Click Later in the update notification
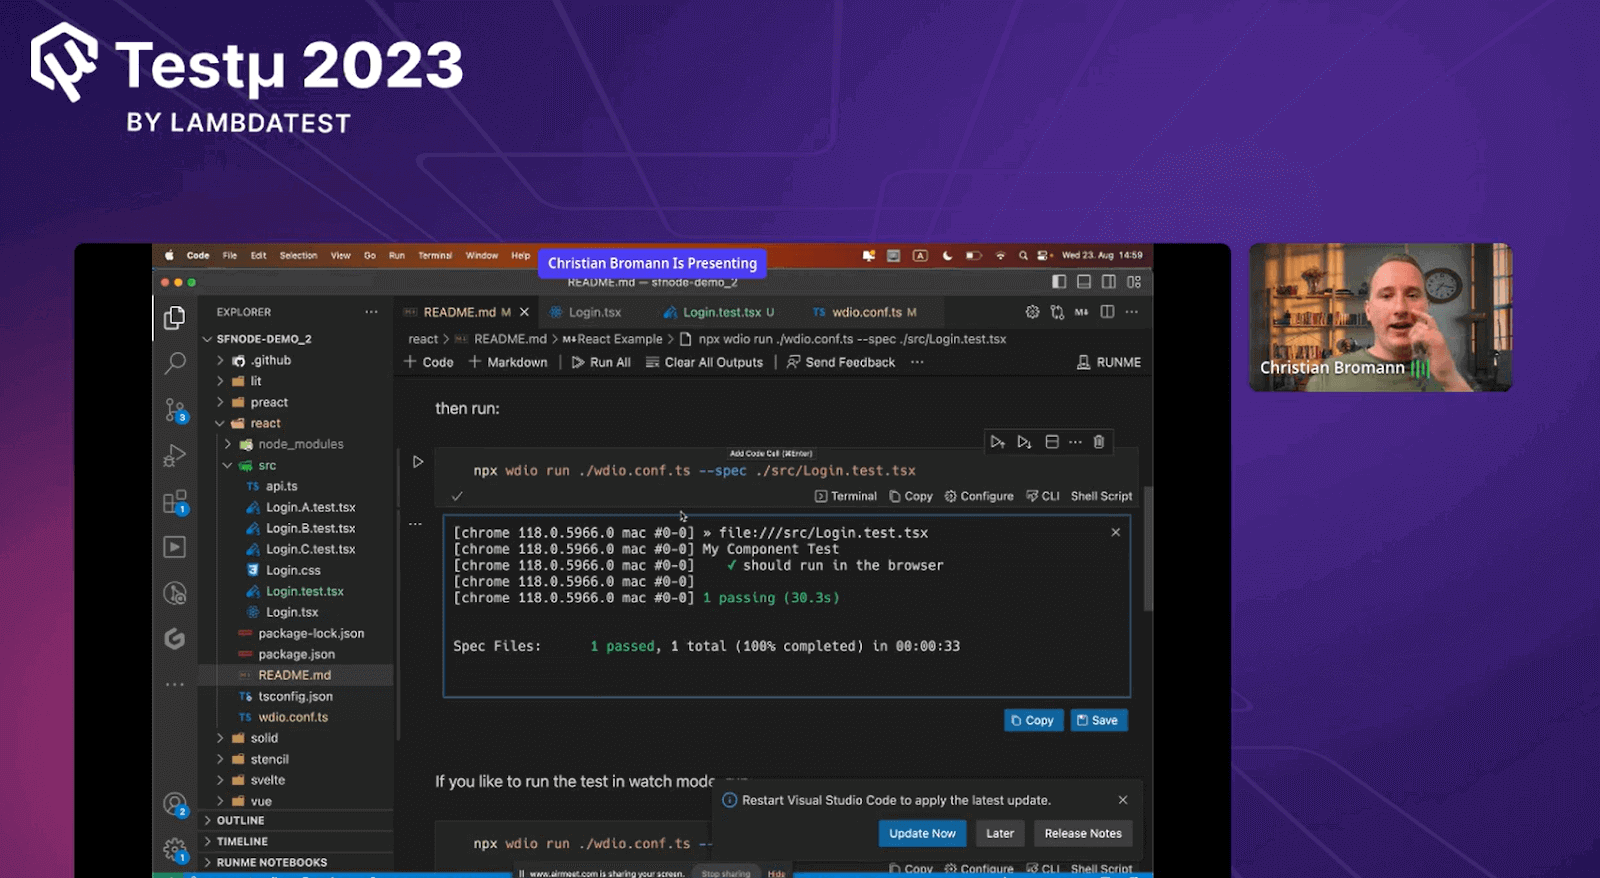This screenshot has height=878, width=1600. click(x=1000, y=833)
